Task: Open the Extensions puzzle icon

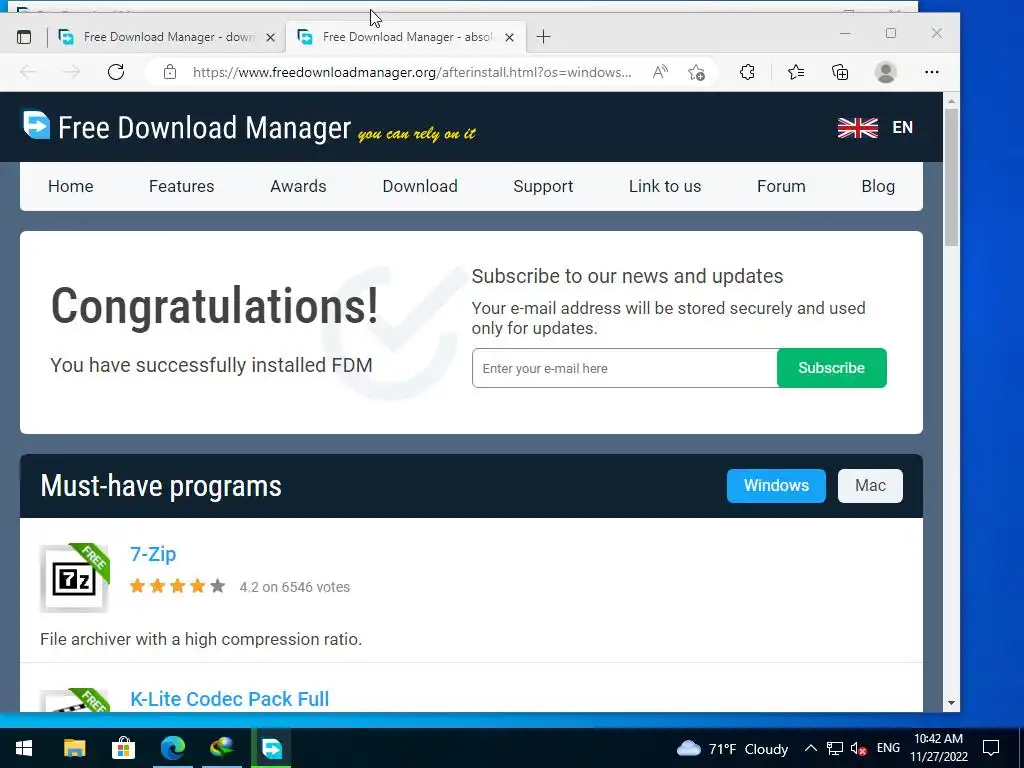Action: click(748, 72)
